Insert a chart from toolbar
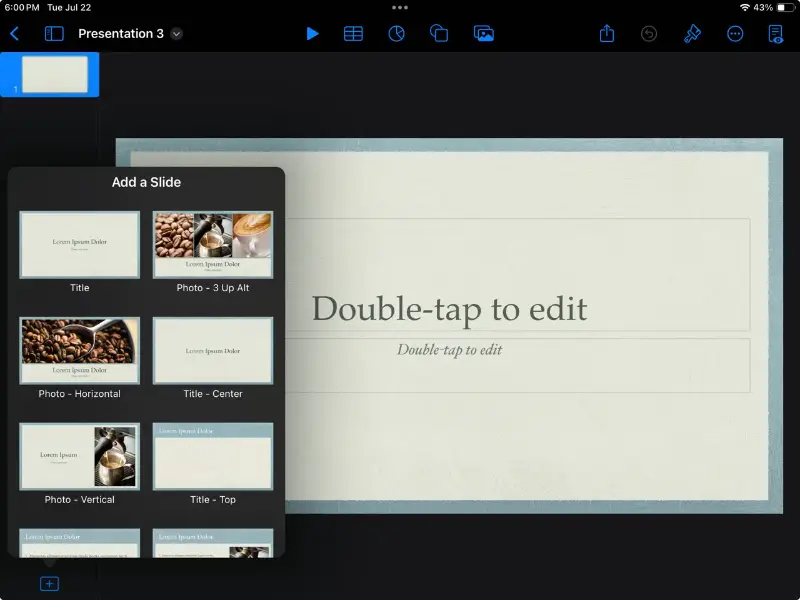The image size is (800, 600). coord(396,34)
